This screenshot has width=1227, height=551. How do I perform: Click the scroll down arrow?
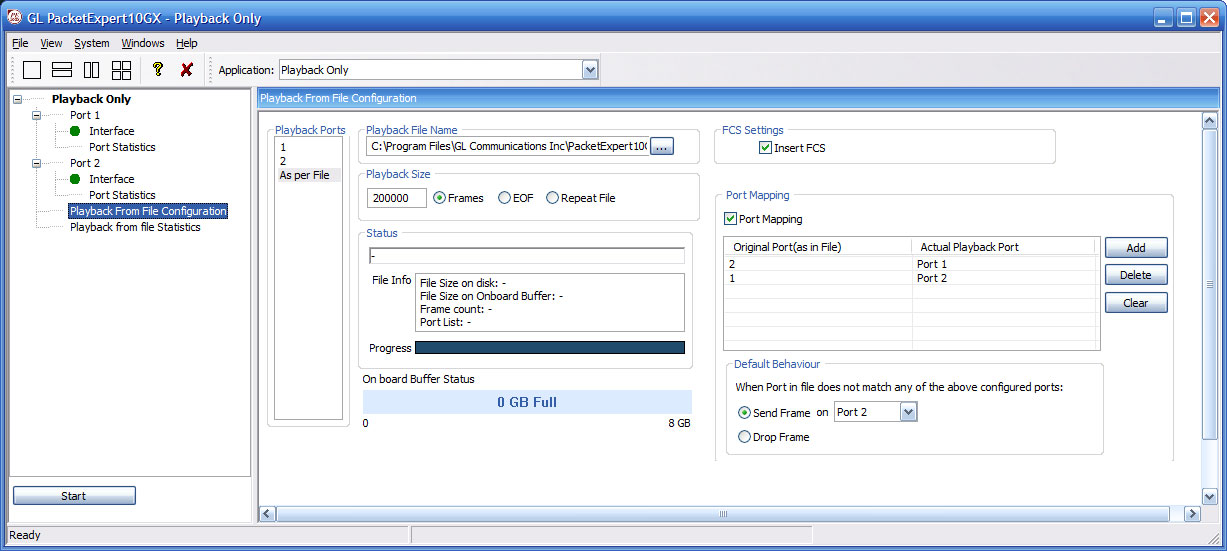tap(1209, 496)
